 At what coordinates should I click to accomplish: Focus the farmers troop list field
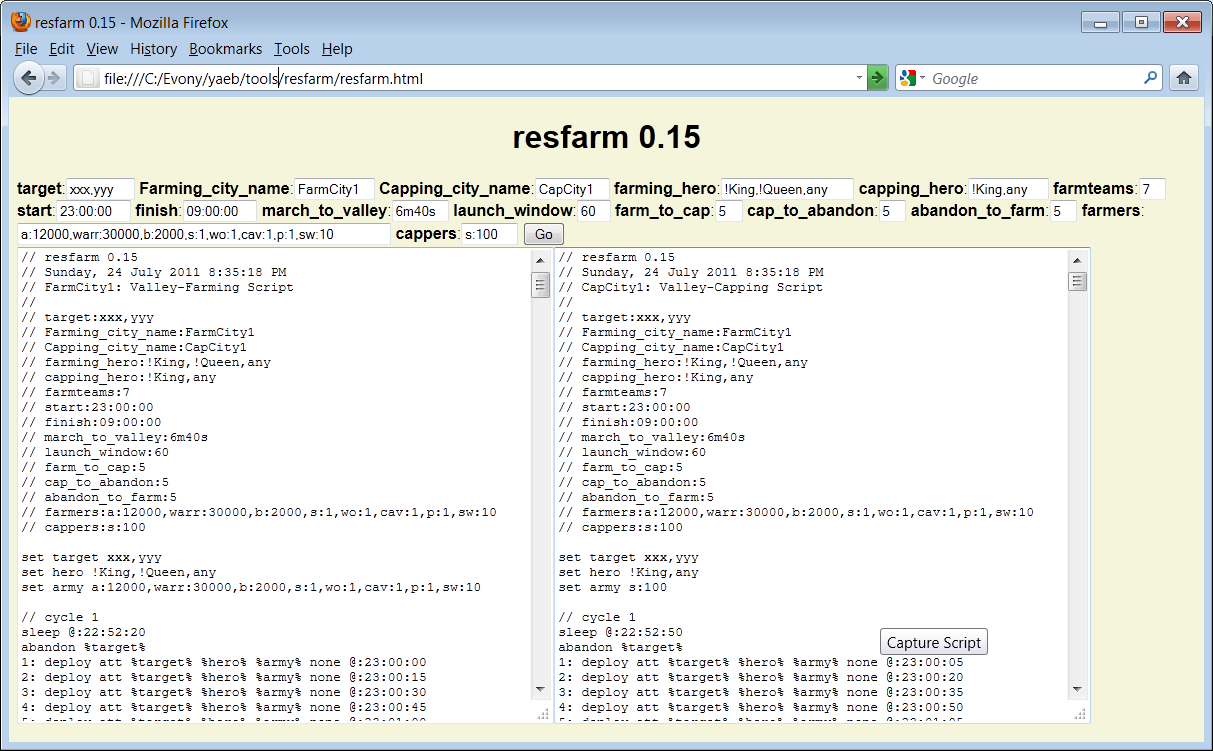(205, 234)
